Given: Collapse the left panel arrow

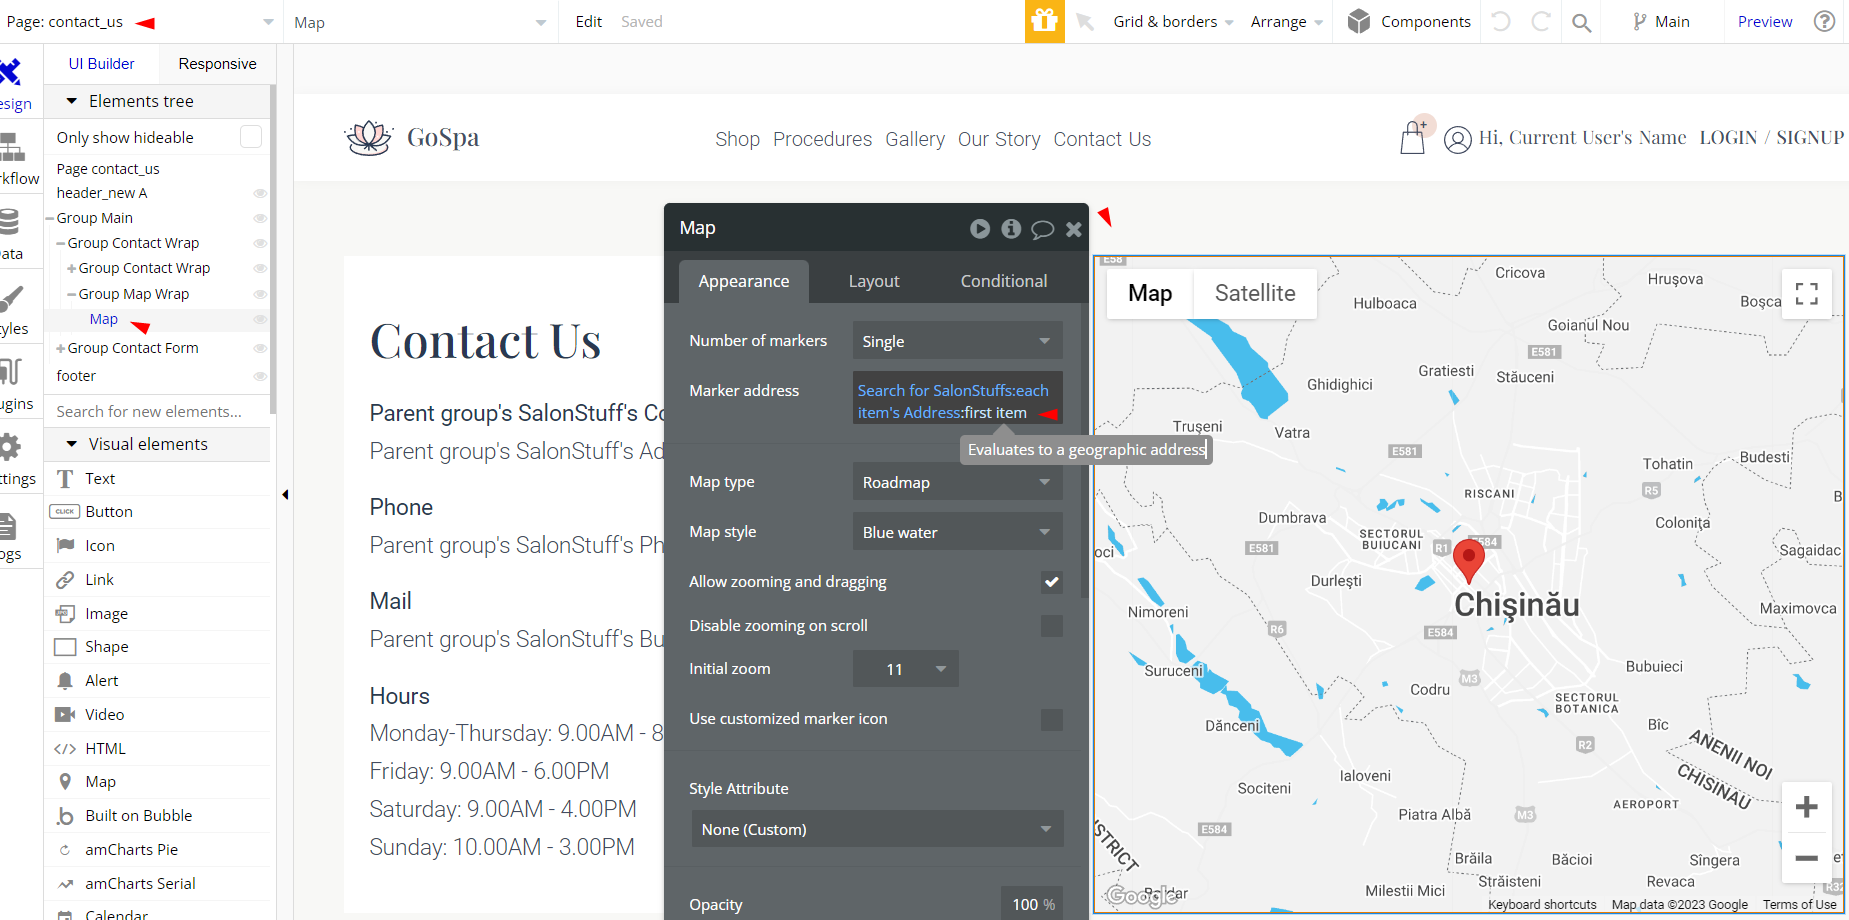Looking at the screenshot, I should 285,494.
